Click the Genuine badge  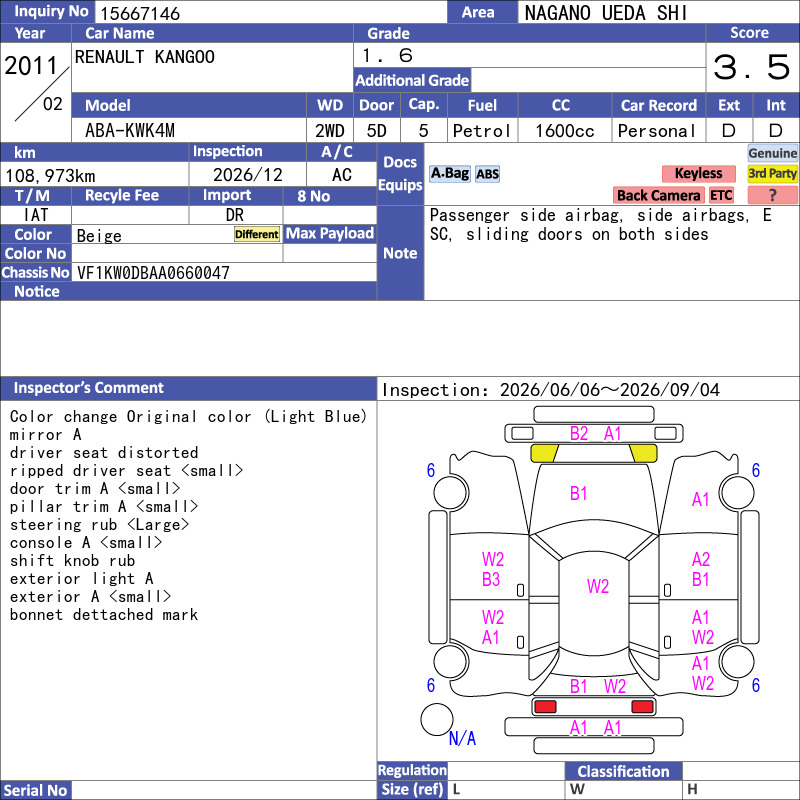(x=772, y=153)
